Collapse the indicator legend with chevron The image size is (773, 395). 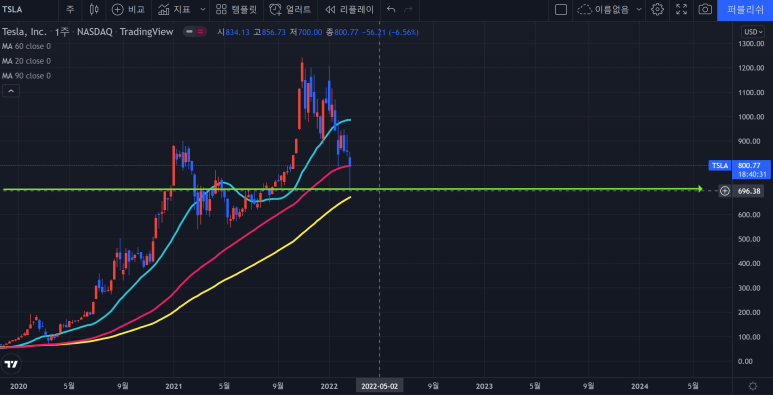11,91
